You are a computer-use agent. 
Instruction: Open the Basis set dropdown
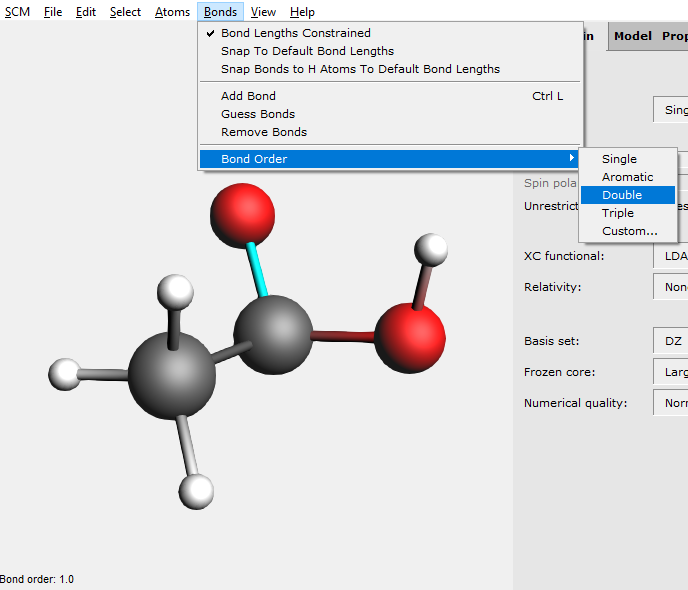[x=670, y=341]
